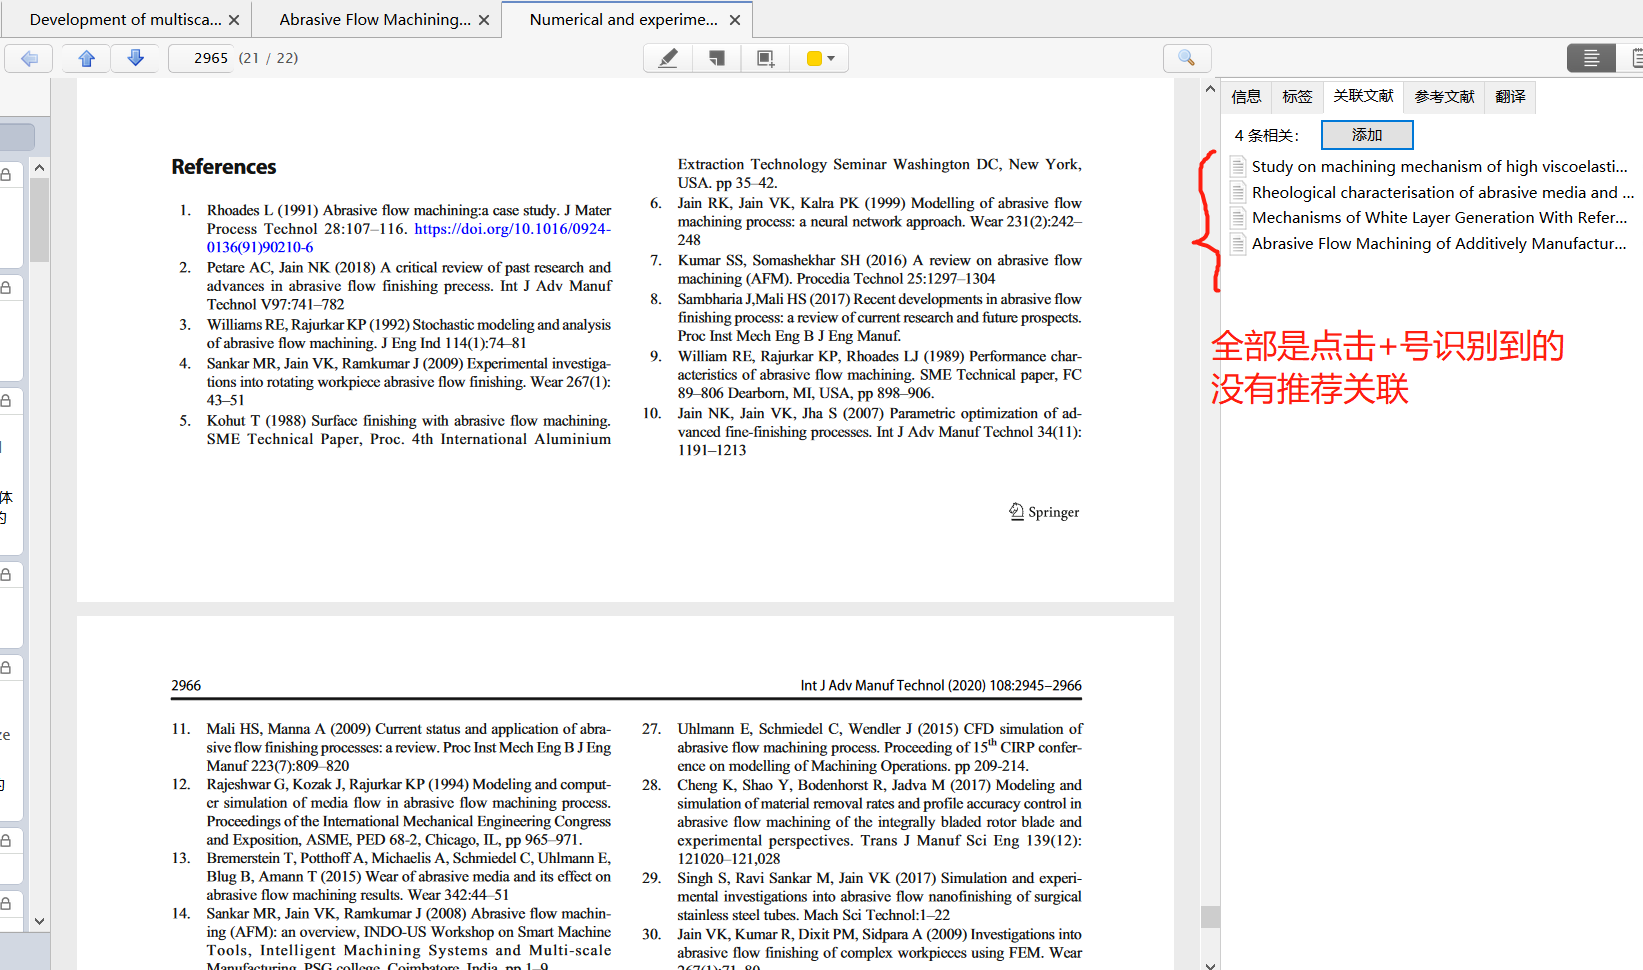Click the PDF vertical scrollbar thumb
Viewport: 1643px width, 970px height.
click(1210, 917)
